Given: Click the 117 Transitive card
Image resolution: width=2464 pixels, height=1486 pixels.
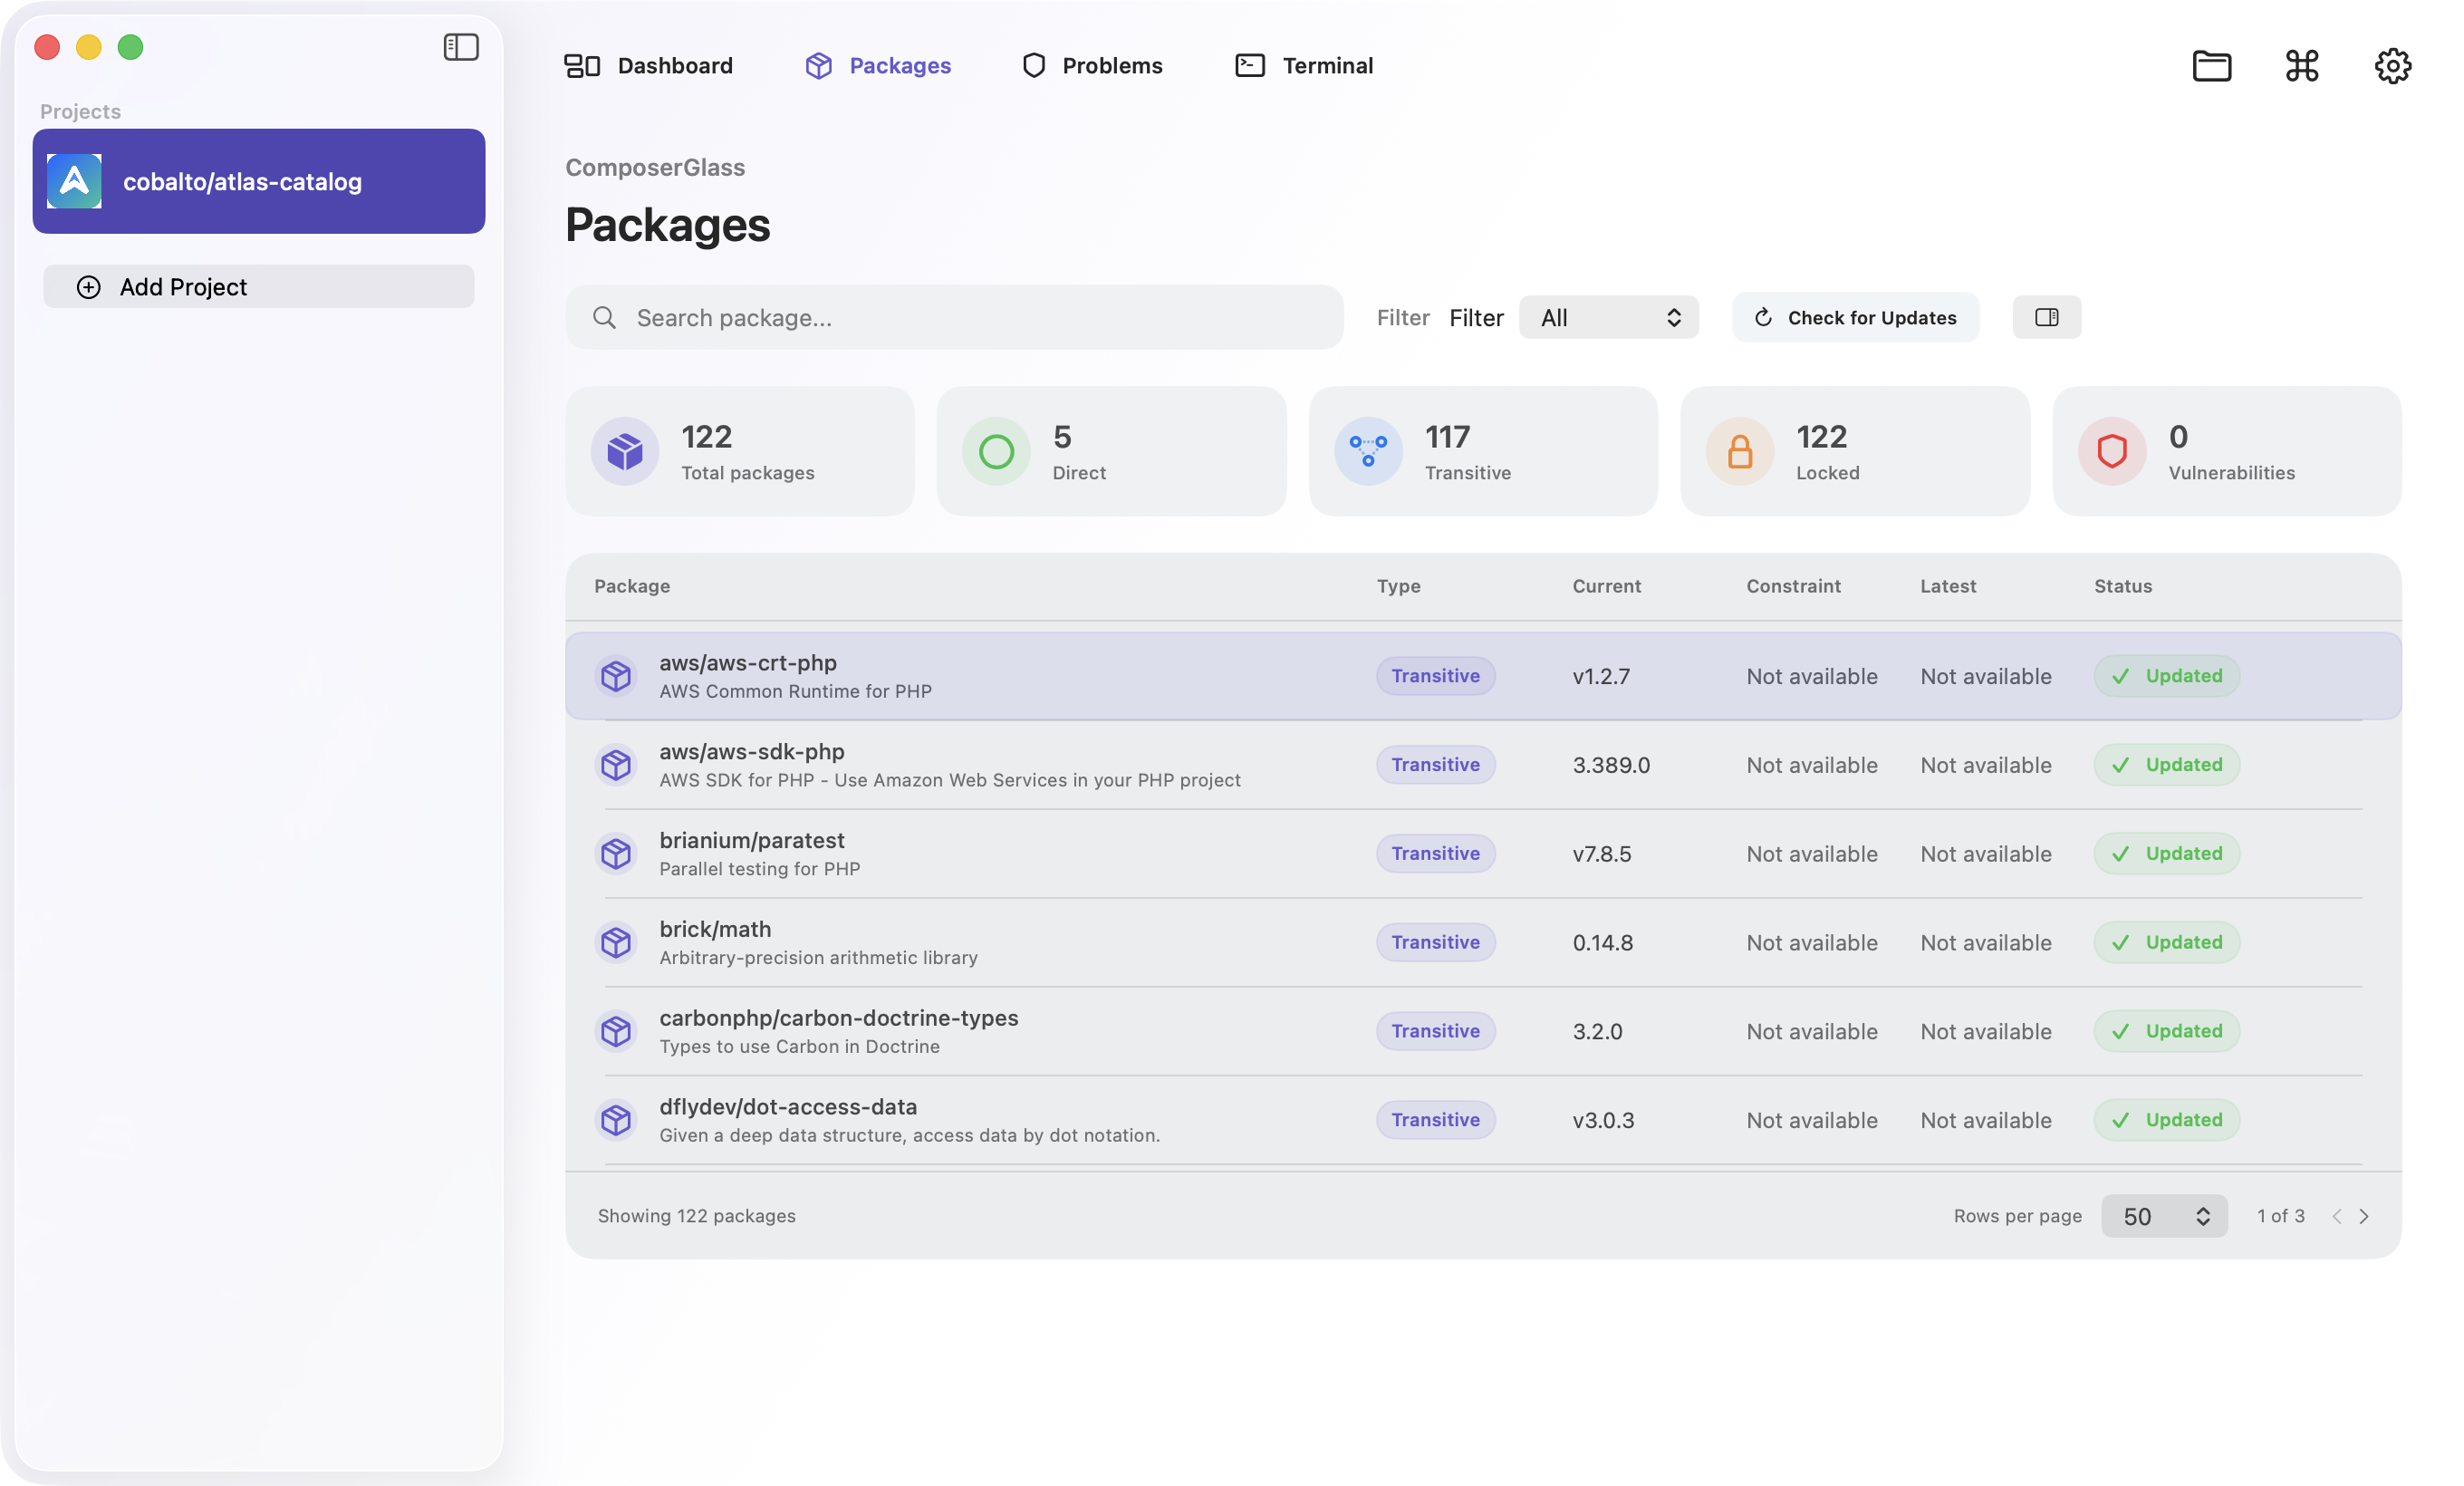Looking at the screenshot, I should pos(1483,452).
